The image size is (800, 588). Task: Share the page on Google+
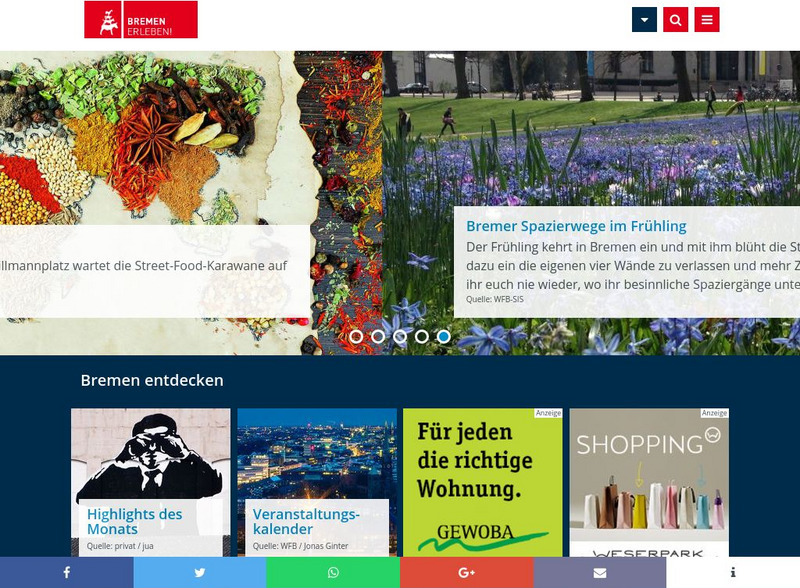click(x=466, y=573)
